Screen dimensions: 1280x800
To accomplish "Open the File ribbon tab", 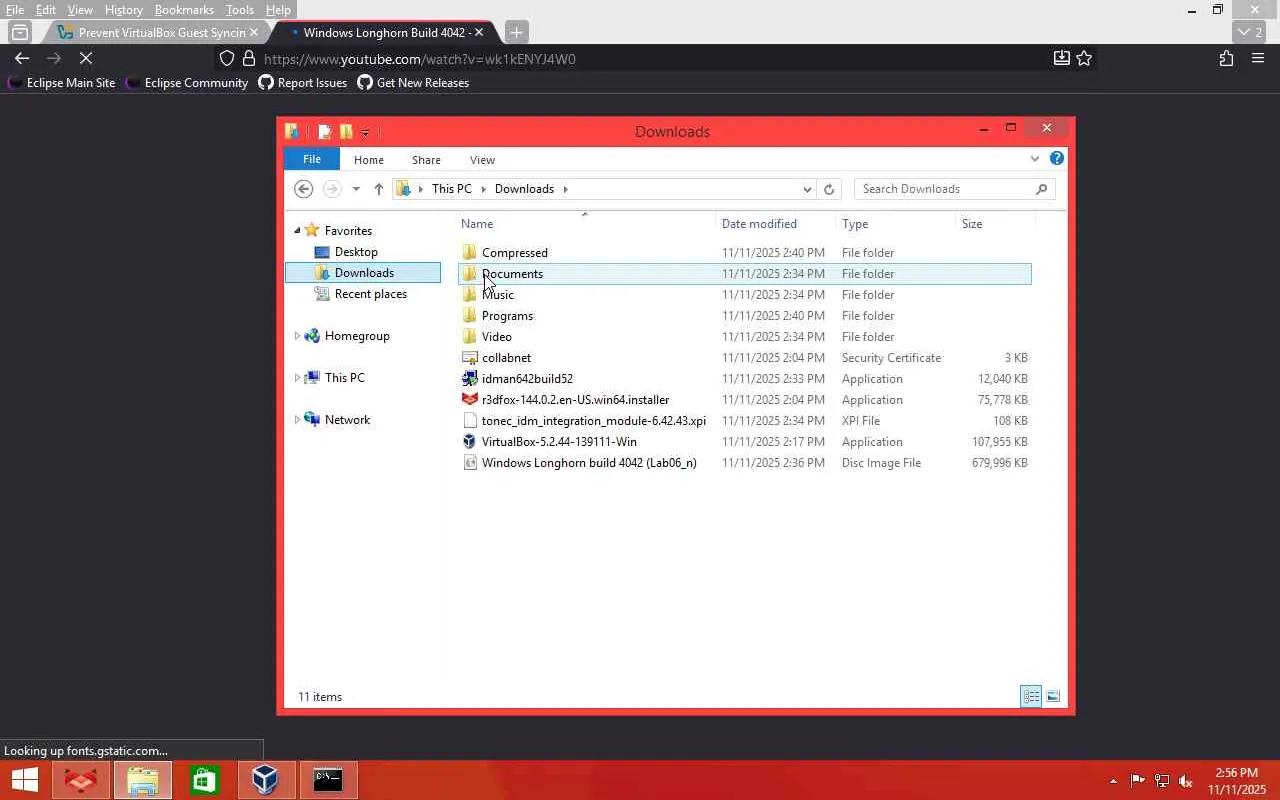I will pyautogui.click(x=312, y=160).
